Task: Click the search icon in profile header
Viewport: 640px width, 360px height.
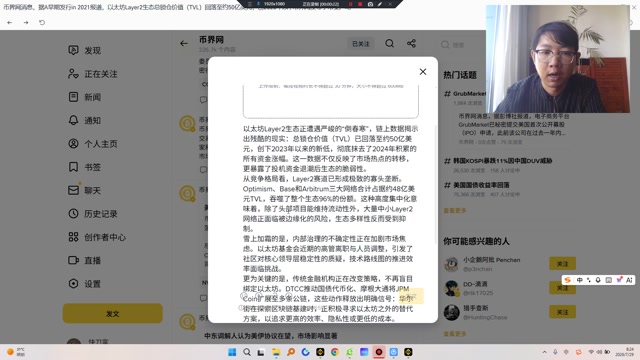Action: coord(389,43)
